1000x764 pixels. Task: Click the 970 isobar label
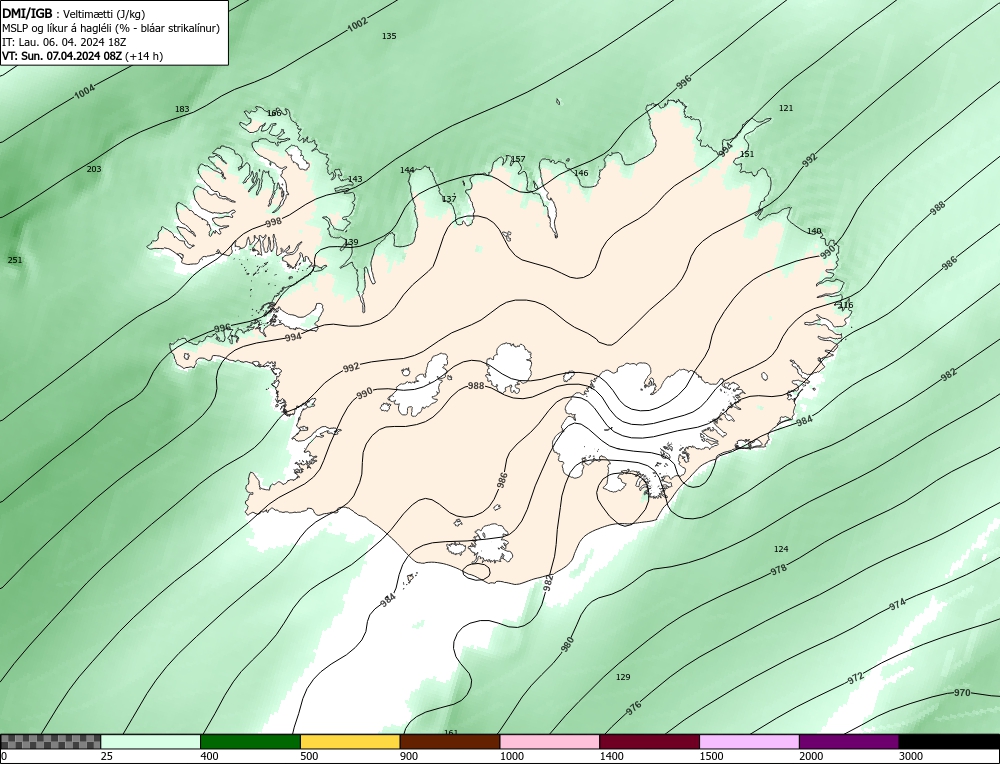(962, 693)
